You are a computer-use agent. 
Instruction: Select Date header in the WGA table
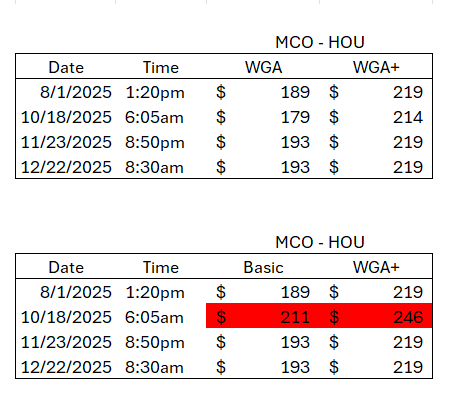coord(66,67)
